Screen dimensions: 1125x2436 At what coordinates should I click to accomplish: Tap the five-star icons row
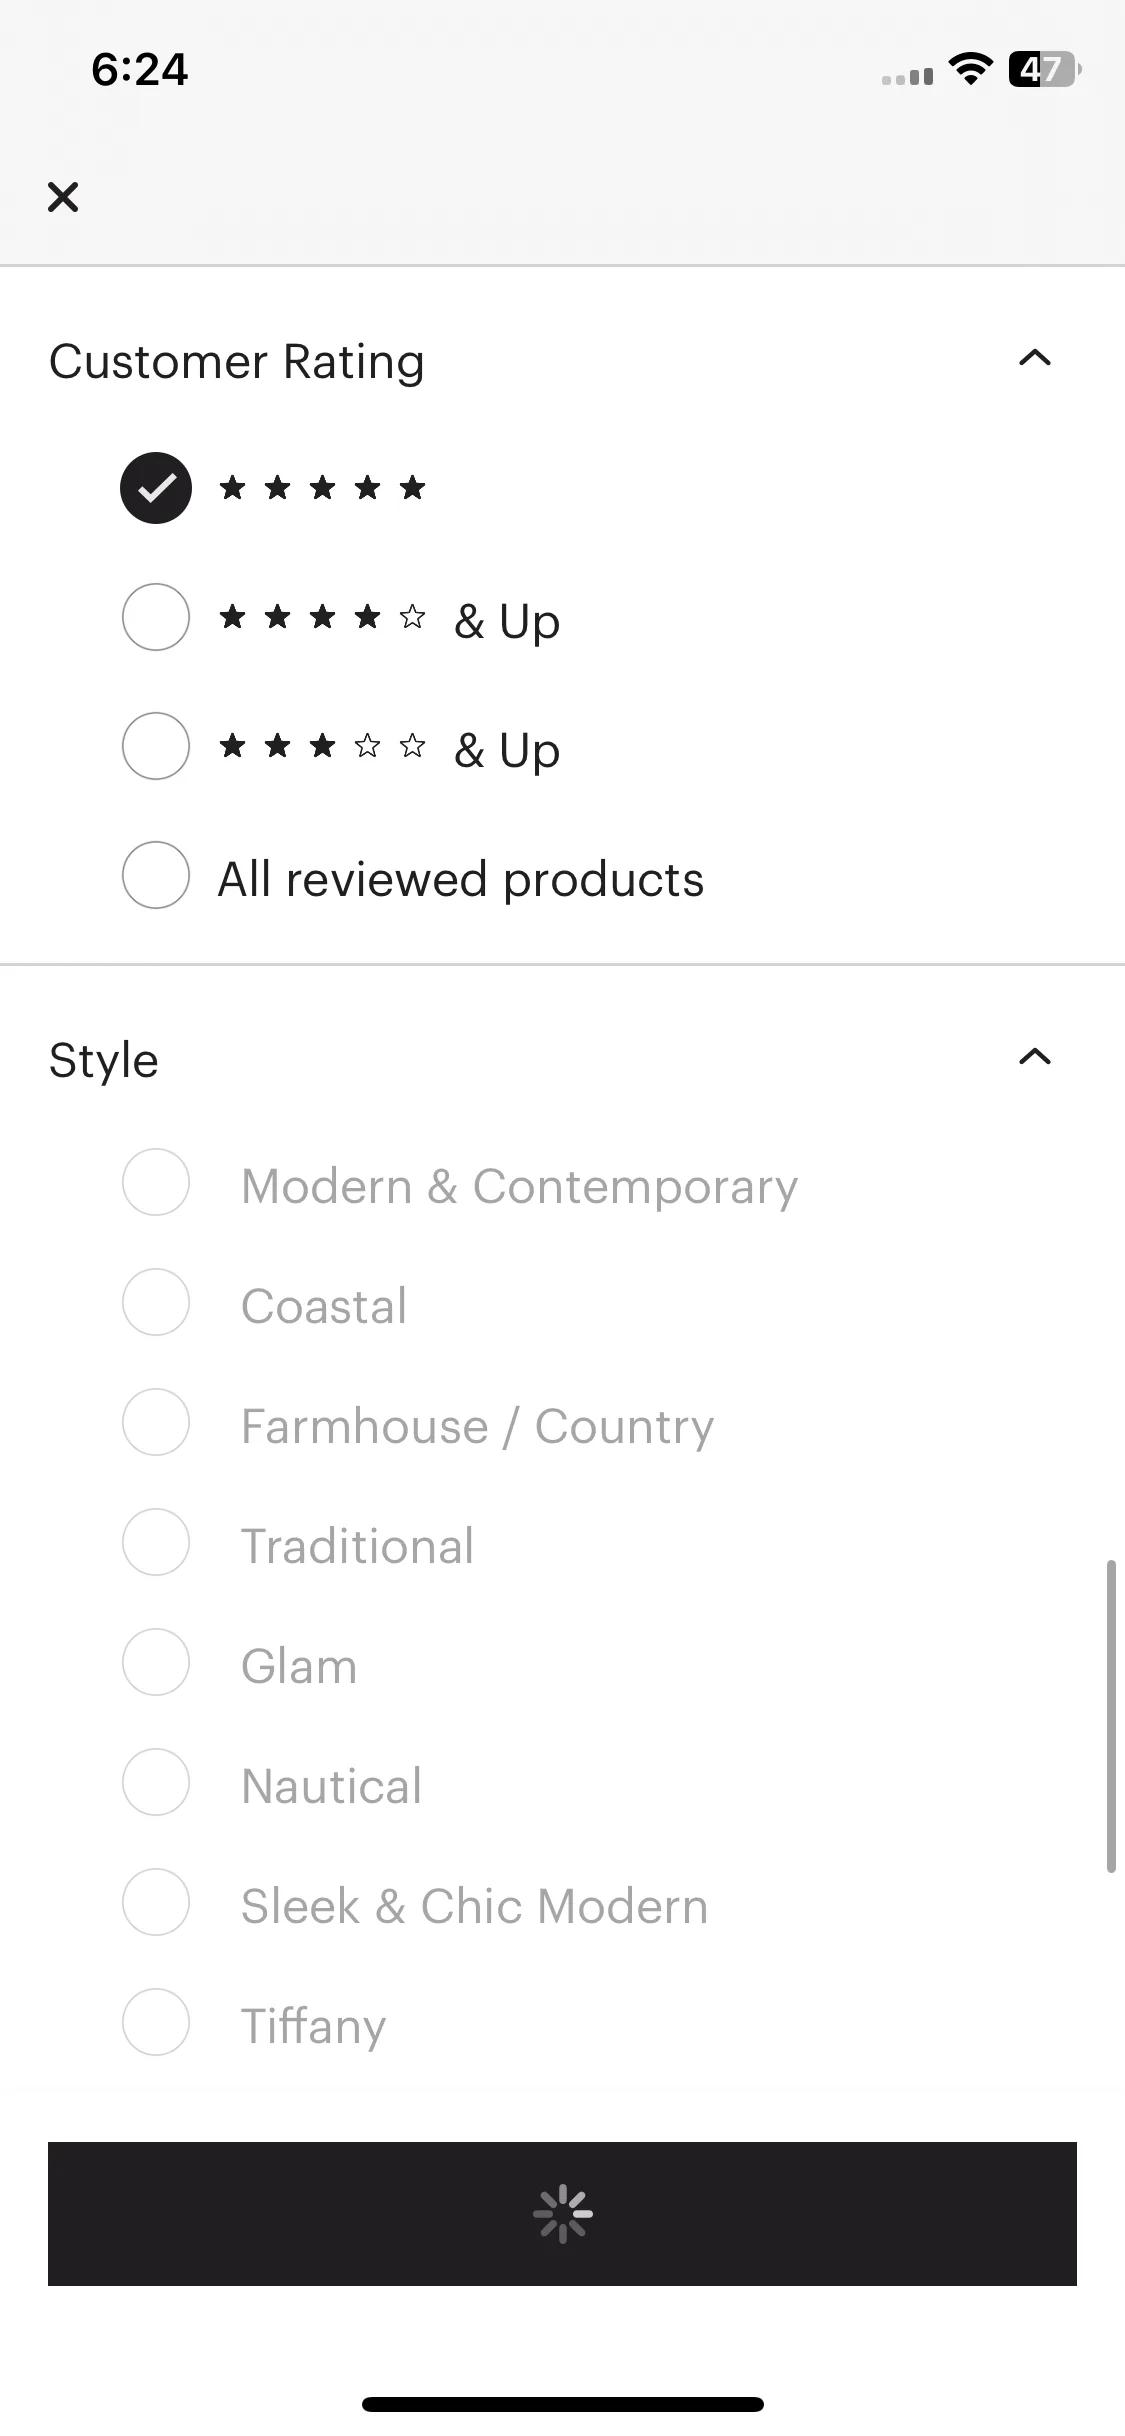point(323,488)
